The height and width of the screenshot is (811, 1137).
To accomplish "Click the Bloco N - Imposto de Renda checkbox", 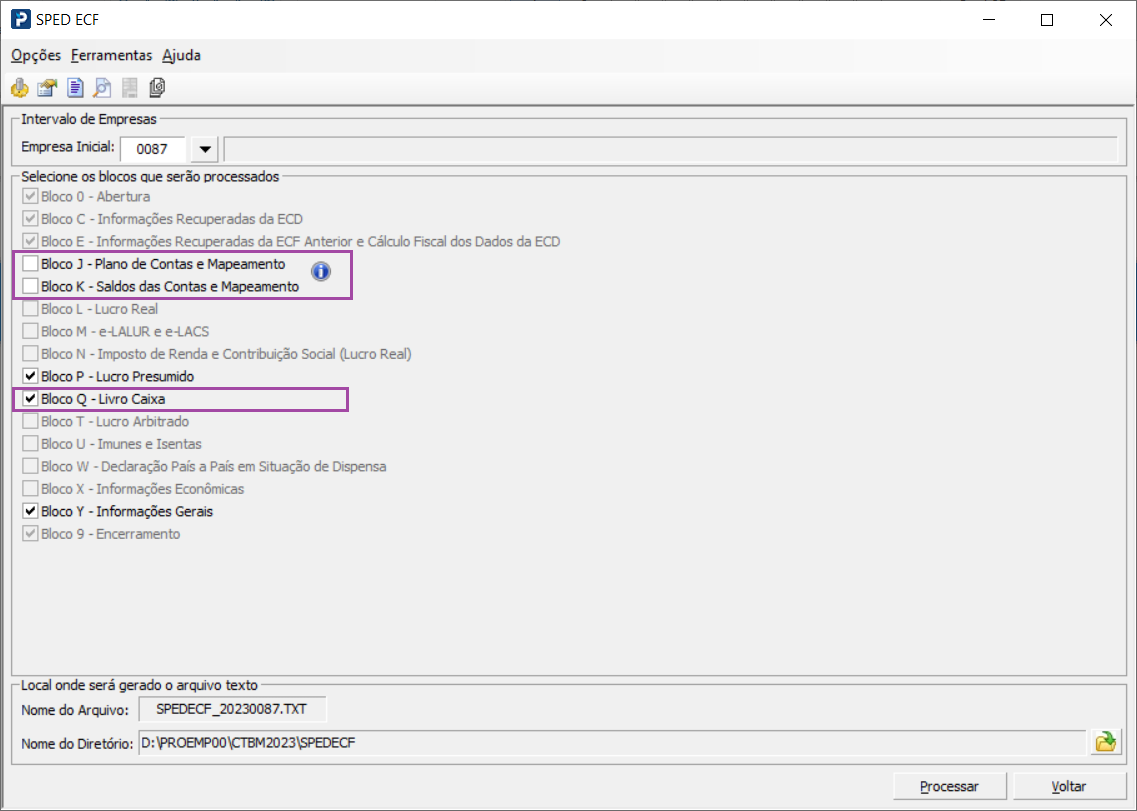I will [x=30, y=353].
